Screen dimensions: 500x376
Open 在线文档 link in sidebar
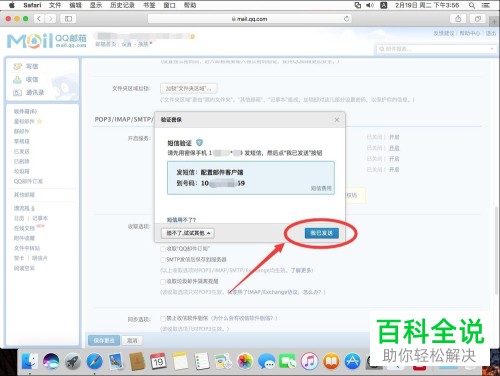pyautogui.click(x=24, y=228)
